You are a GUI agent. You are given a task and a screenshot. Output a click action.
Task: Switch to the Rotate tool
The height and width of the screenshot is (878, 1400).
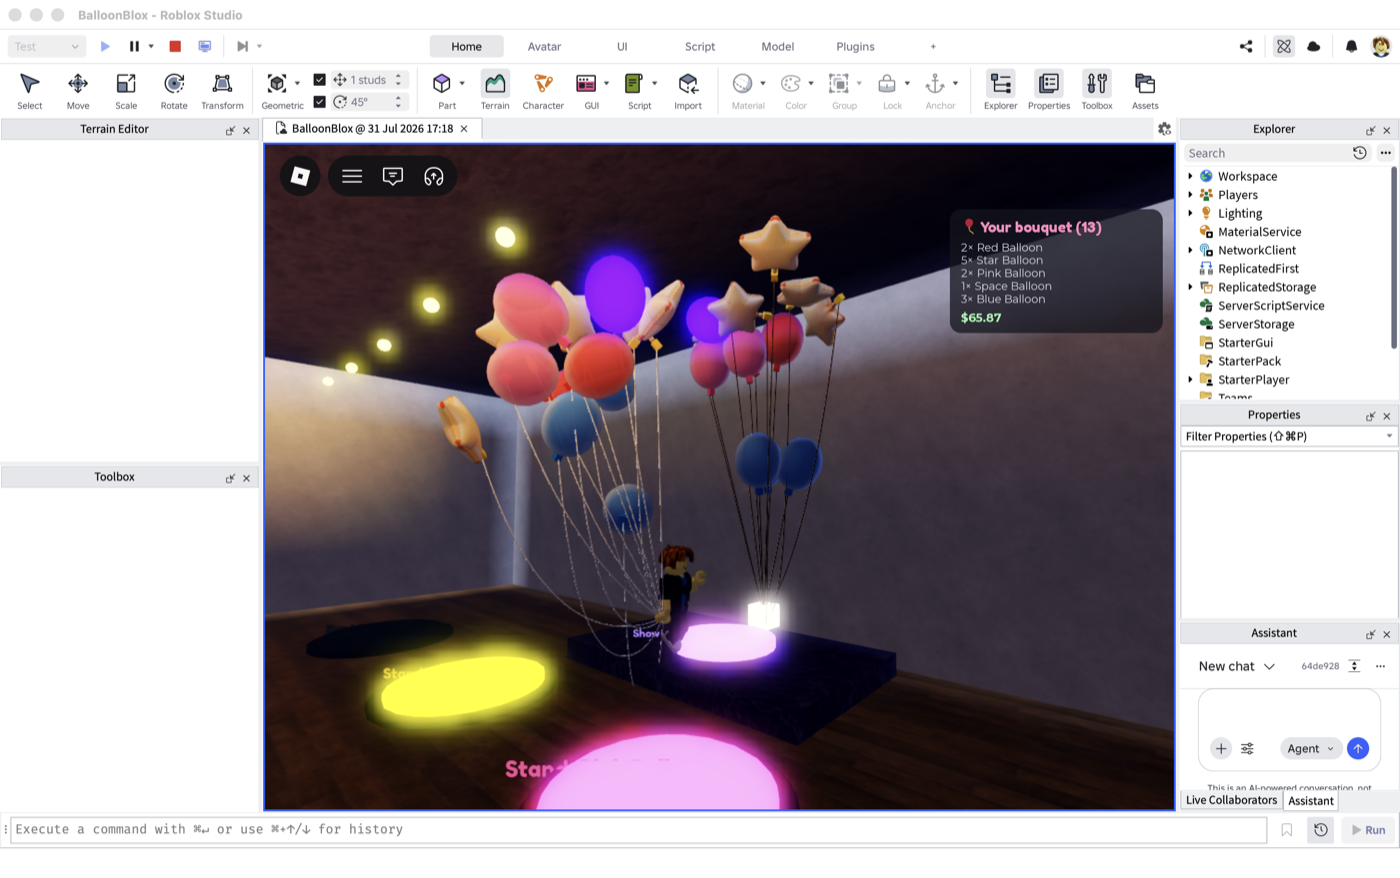174,90
